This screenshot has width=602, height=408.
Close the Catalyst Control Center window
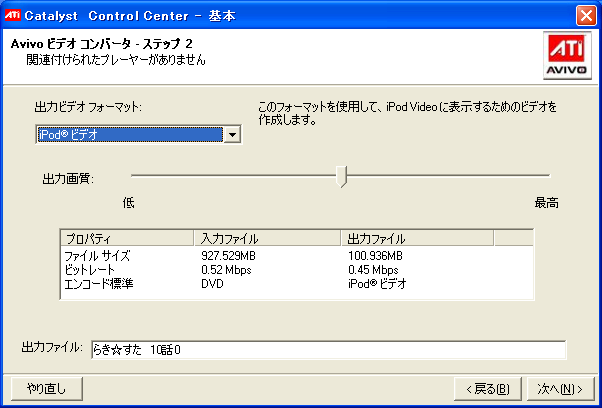(x=586, y=16)
